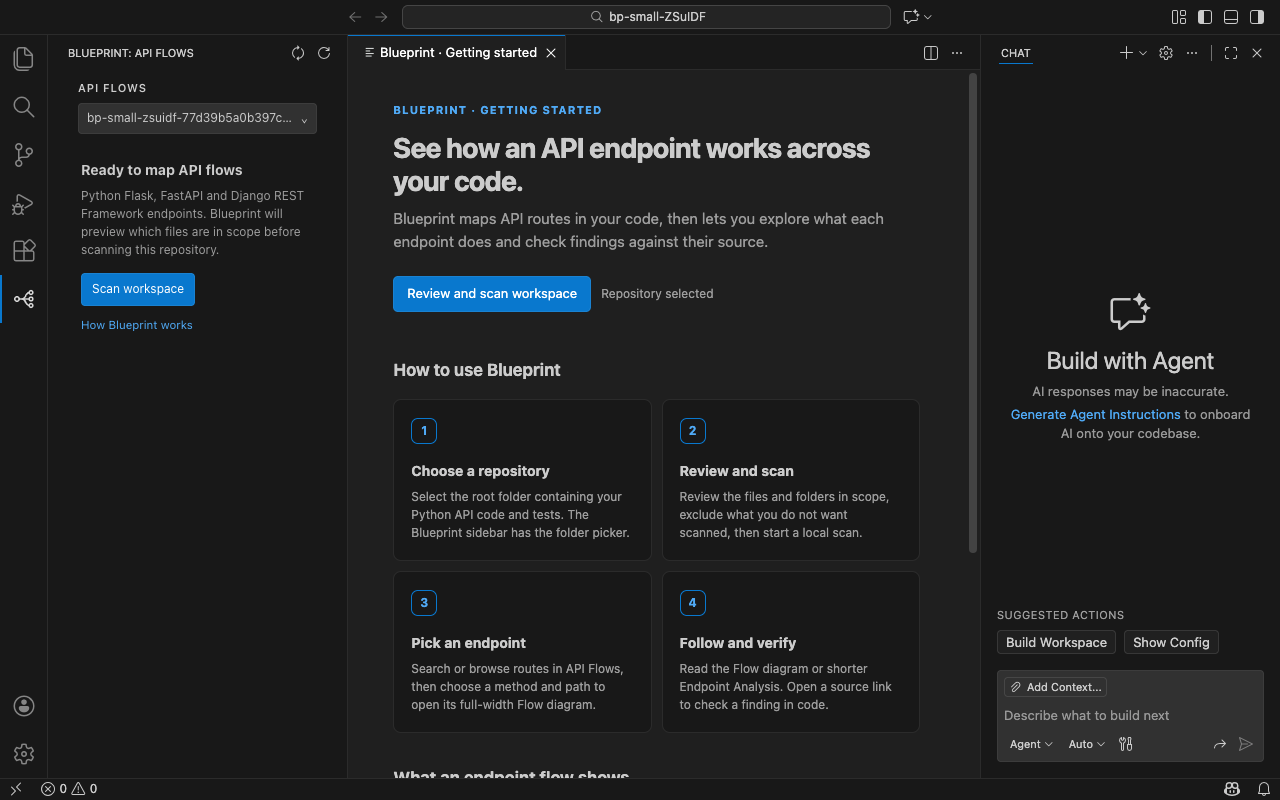Click Review and scan workspace button
This screenshot has height=800, width=1280.
[492, 294]
